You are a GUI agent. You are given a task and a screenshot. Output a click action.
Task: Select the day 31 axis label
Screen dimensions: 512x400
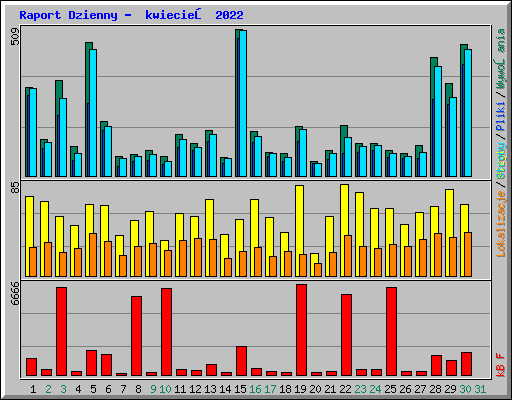(x=480, y=389)
